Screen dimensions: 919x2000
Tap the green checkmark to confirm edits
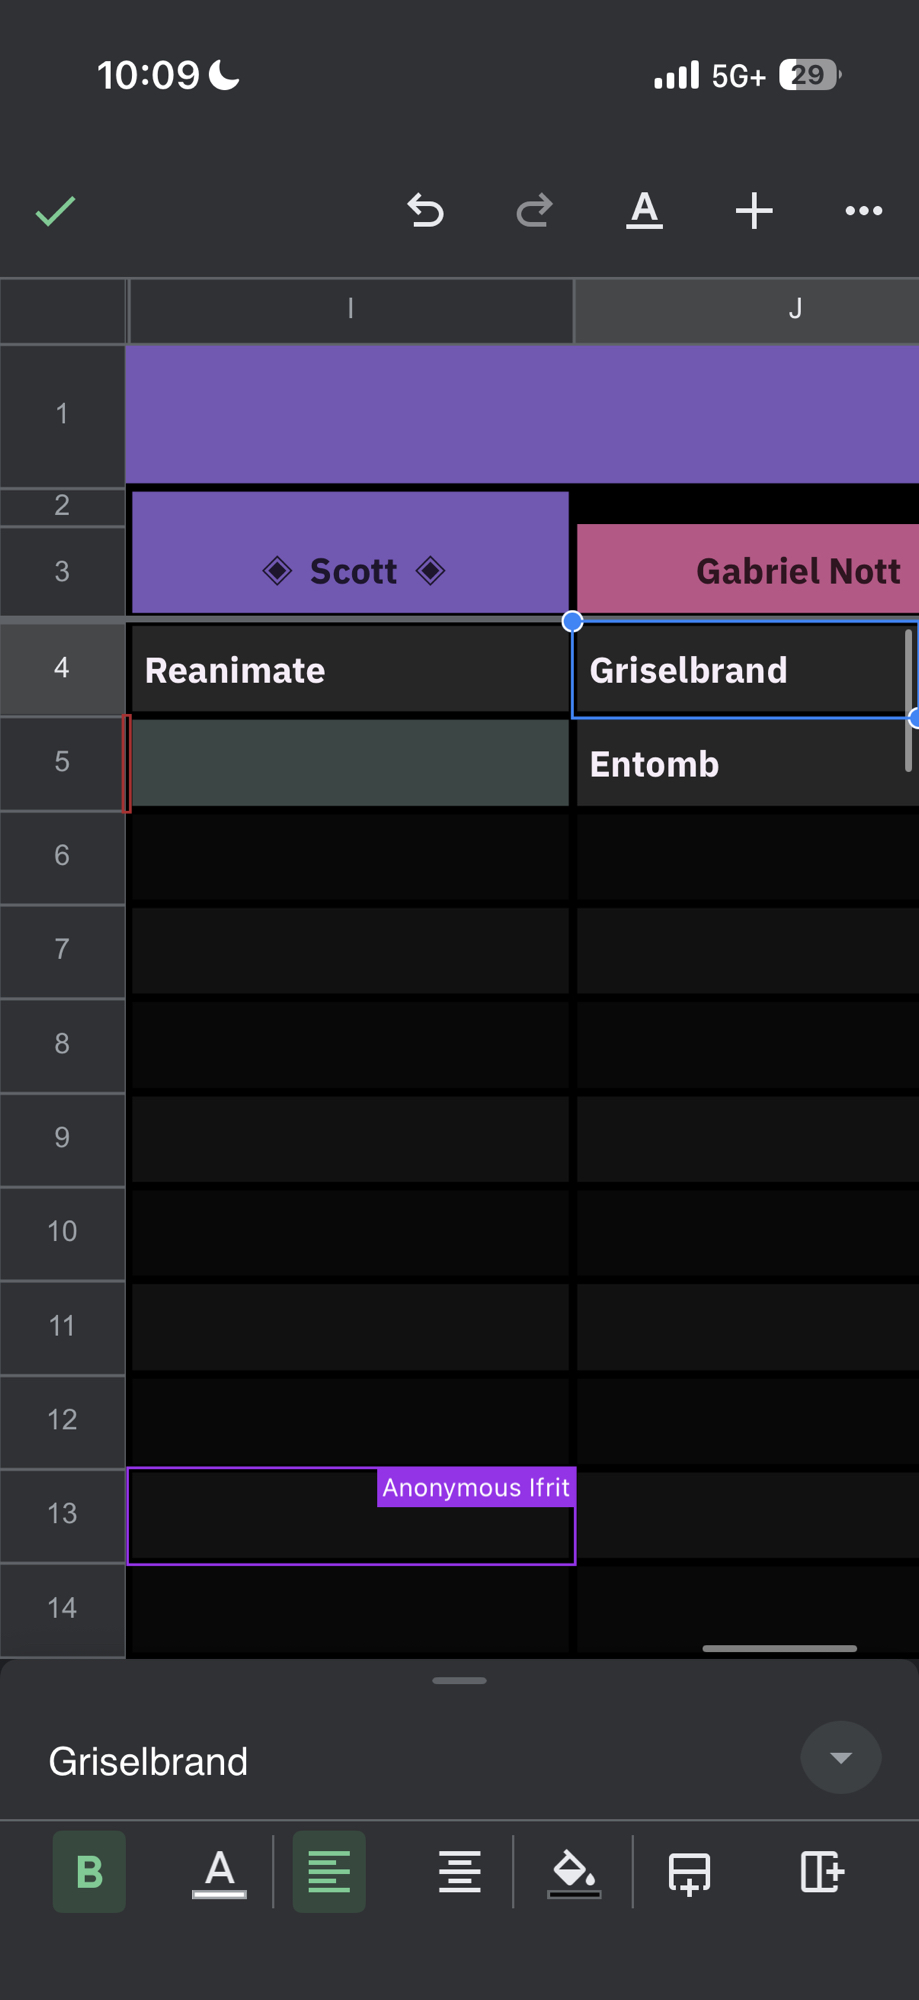point(56,211)
